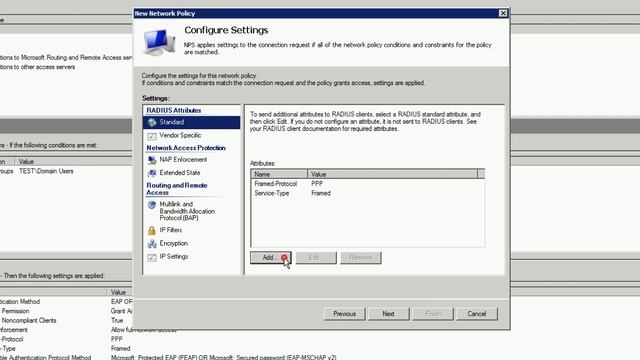Click the Vendor Specific settings icon
This screenshot has height=360, width=640.
[x=152, y=136]
